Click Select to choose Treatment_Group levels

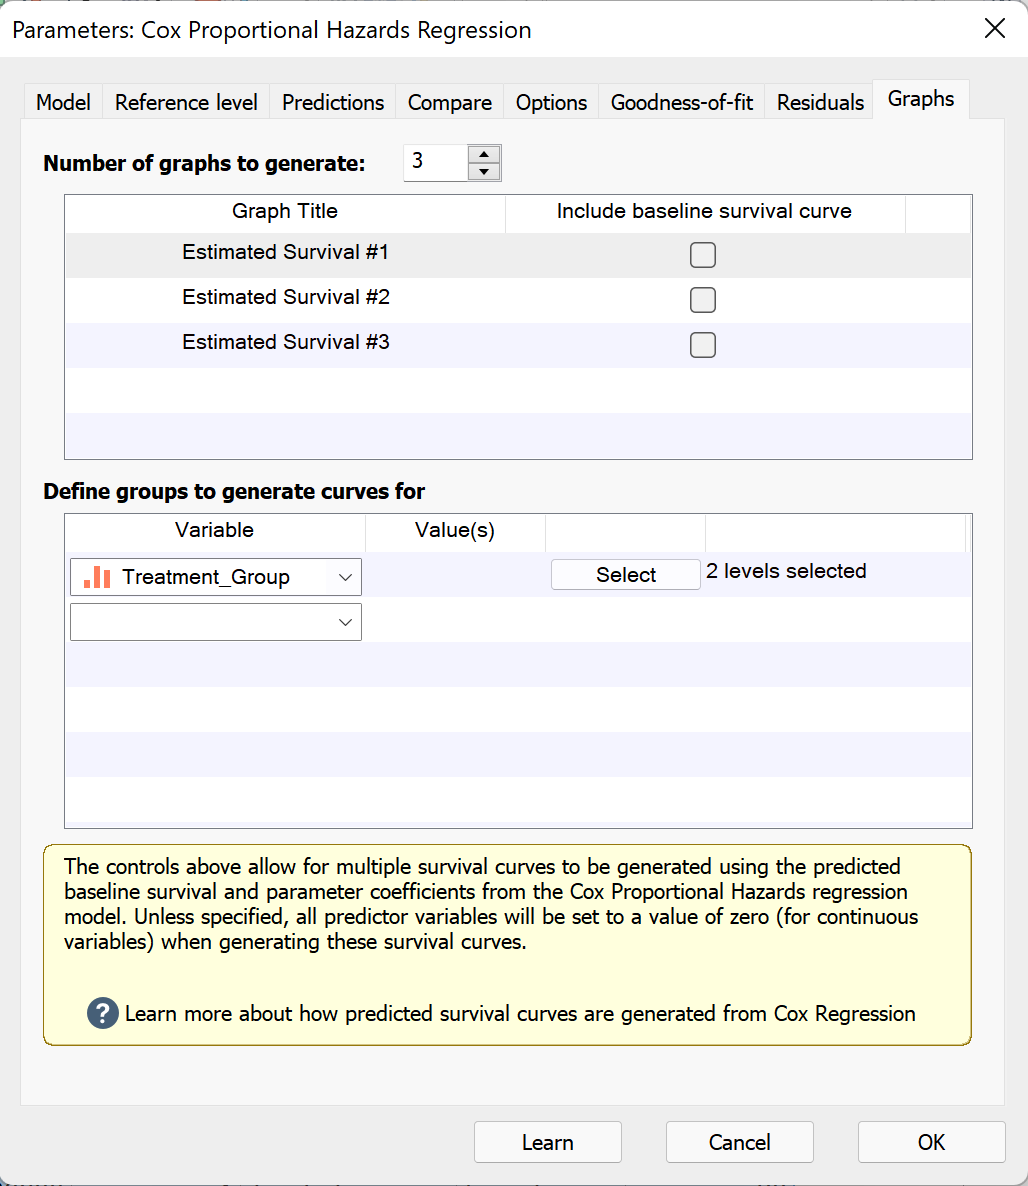pos(625,574)
